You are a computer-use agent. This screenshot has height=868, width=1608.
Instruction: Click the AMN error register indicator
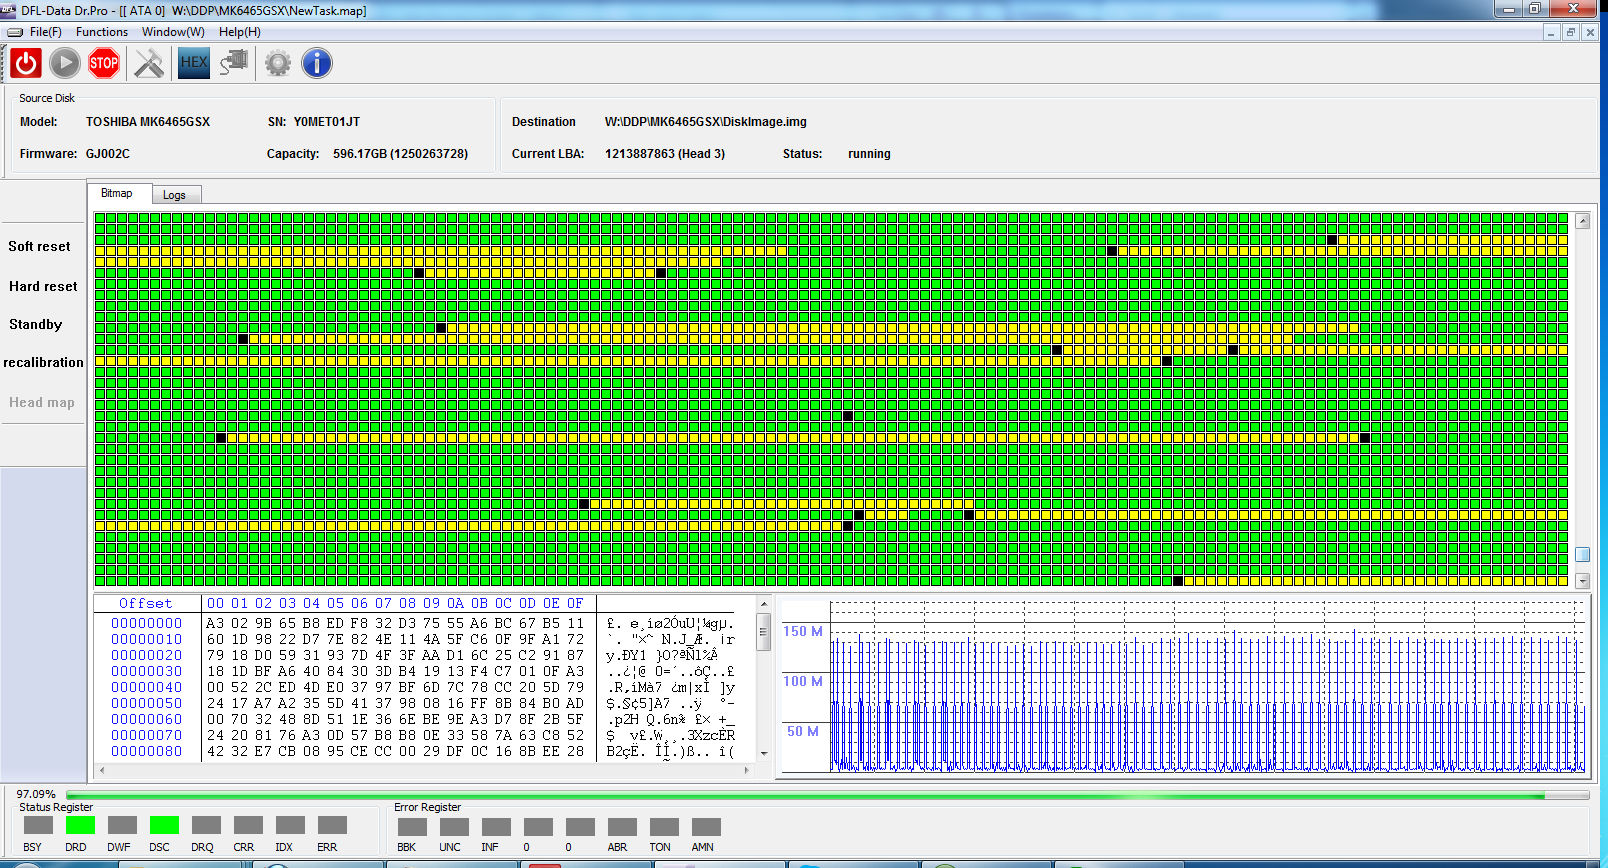706,827
